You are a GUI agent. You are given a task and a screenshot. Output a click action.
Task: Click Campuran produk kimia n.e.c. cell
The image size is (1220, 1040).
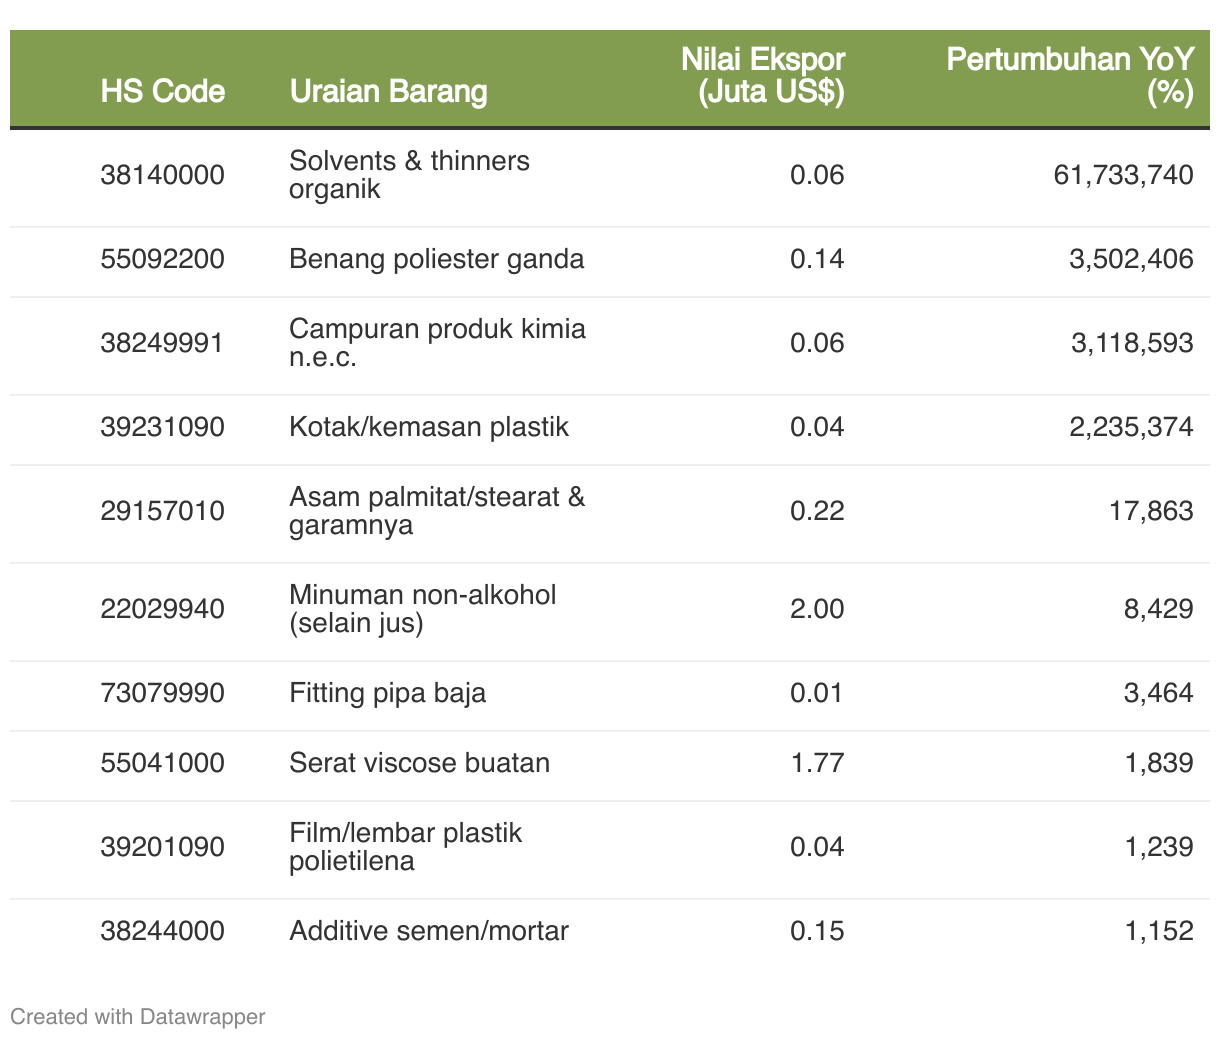coord(437,343)
